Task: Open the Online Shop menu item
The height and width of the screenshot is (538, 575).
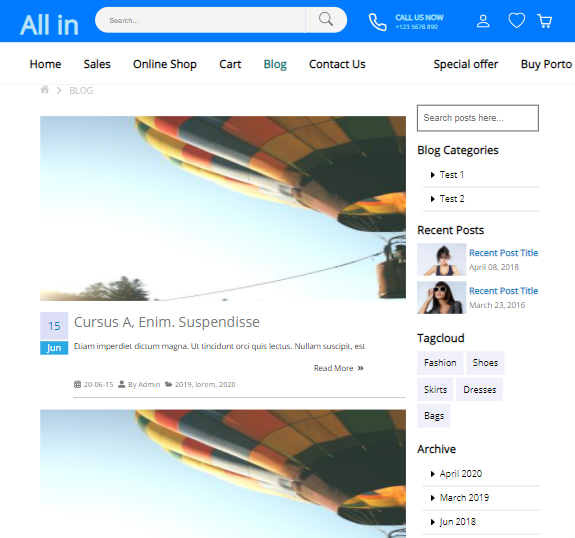Action: click(x=165, y=64)
